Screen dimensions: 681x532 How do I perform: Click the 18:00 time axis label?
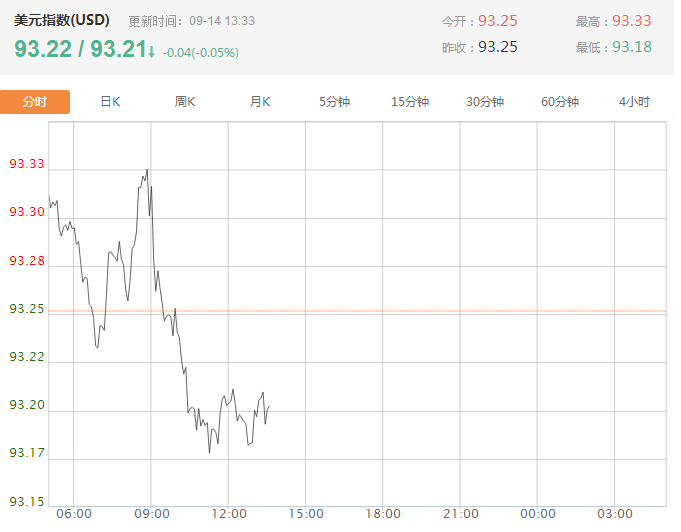(x=383, y=514)
